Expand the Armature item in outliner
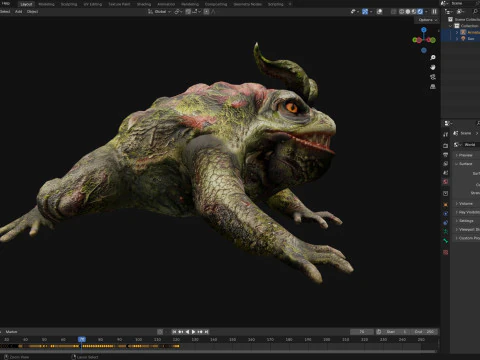Image resolution: width=480 pixels, height=360 pixels. [x=457, y=32]
